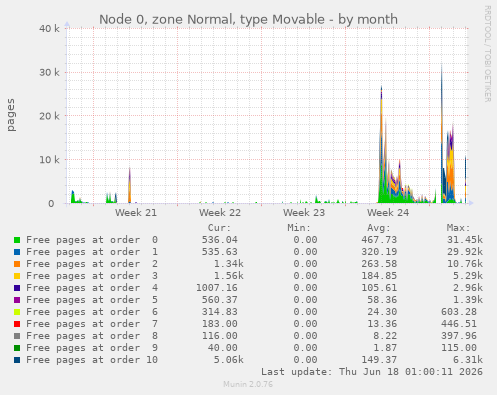
Task: Click the 'Week 24' x-axis label
Action: (388, 213)
